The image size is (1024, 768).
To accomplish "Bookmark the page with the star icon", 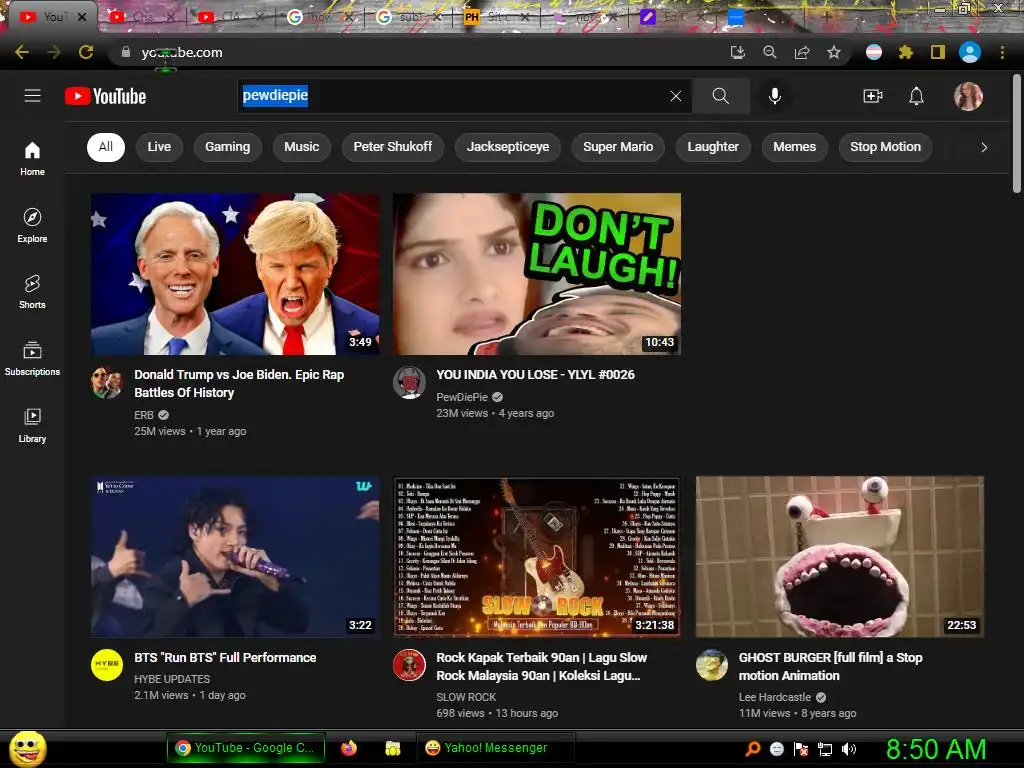I will point(834,52).
